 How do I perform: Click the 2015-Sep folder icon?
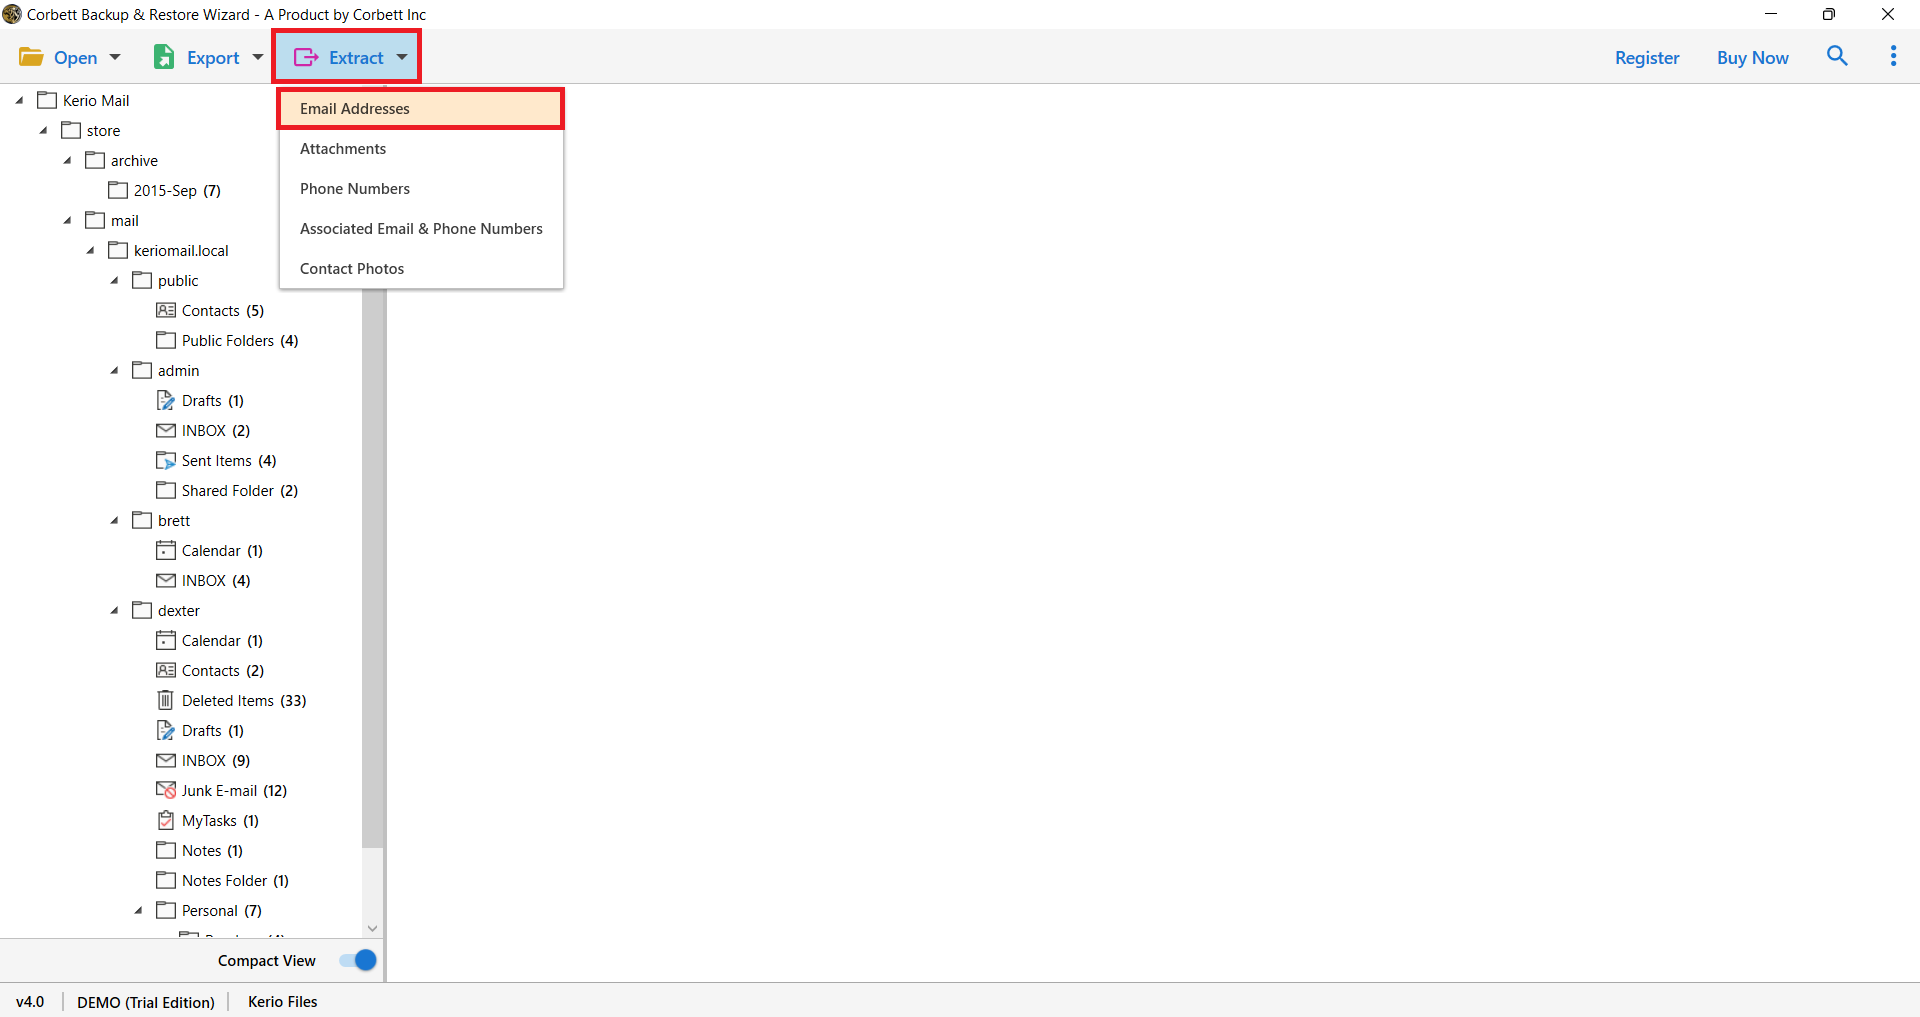[x=118, y=190]
